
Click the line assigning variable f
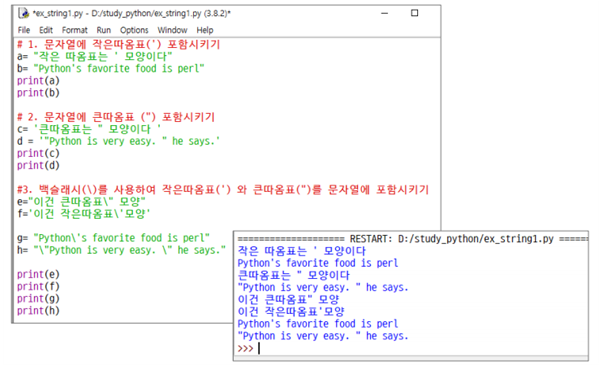pos(84,214)
